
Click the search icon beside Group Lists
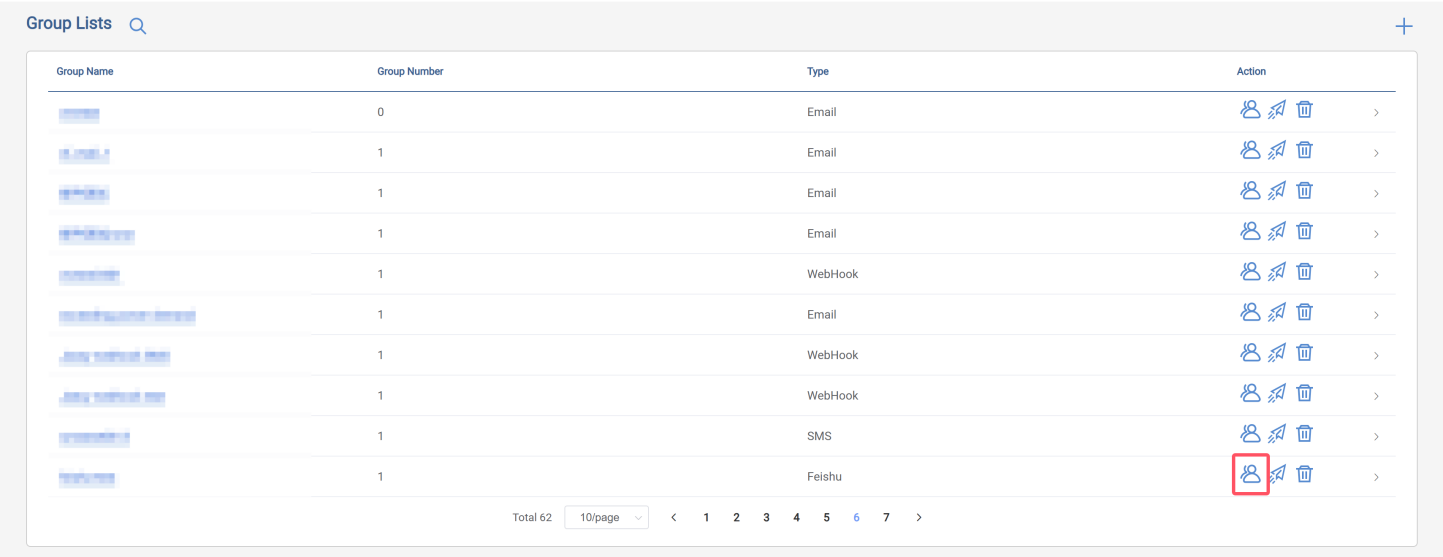click(138, 27)
